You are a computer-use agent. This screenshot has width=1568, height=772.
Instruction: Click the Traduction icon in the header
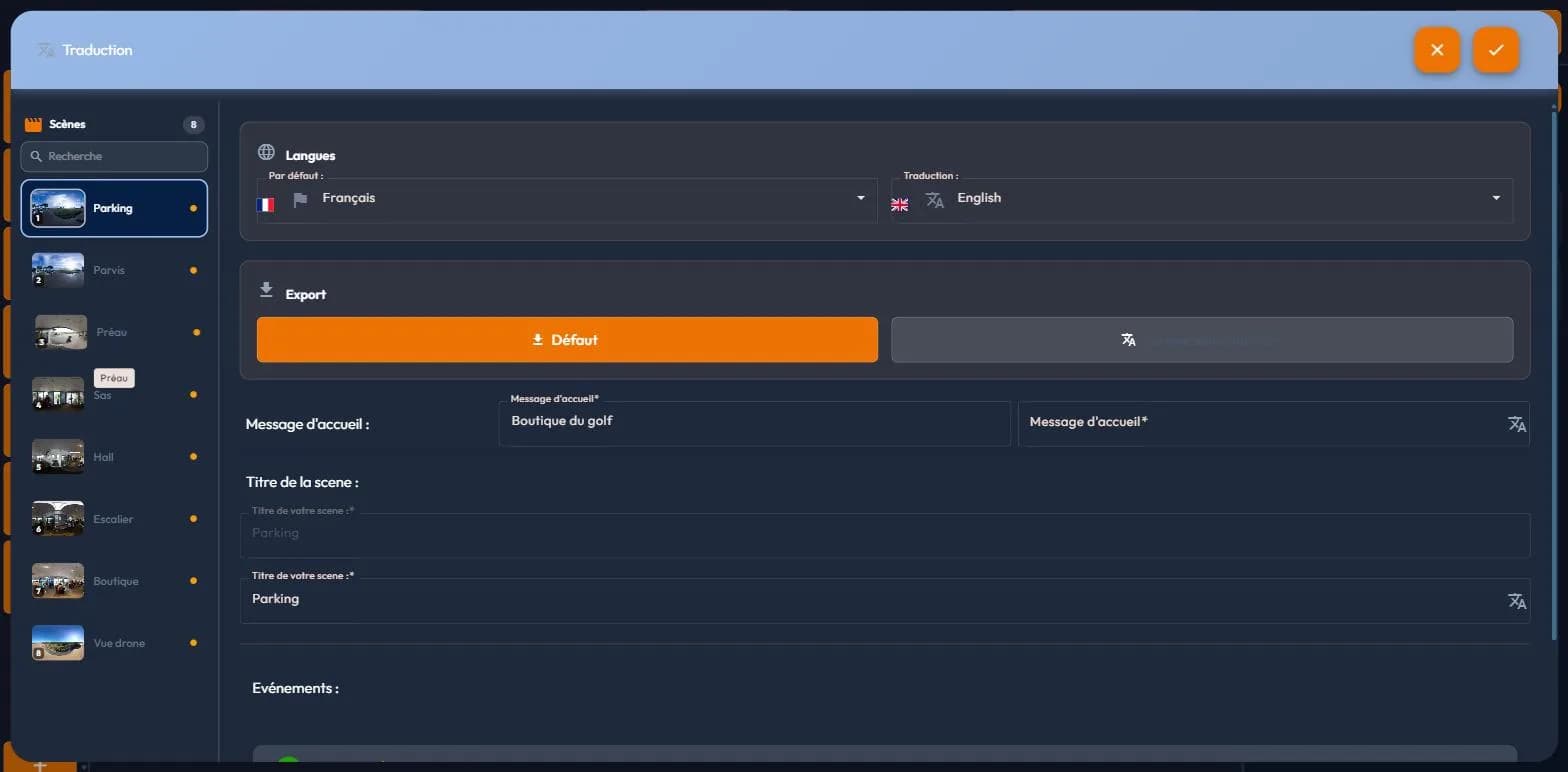45,50
